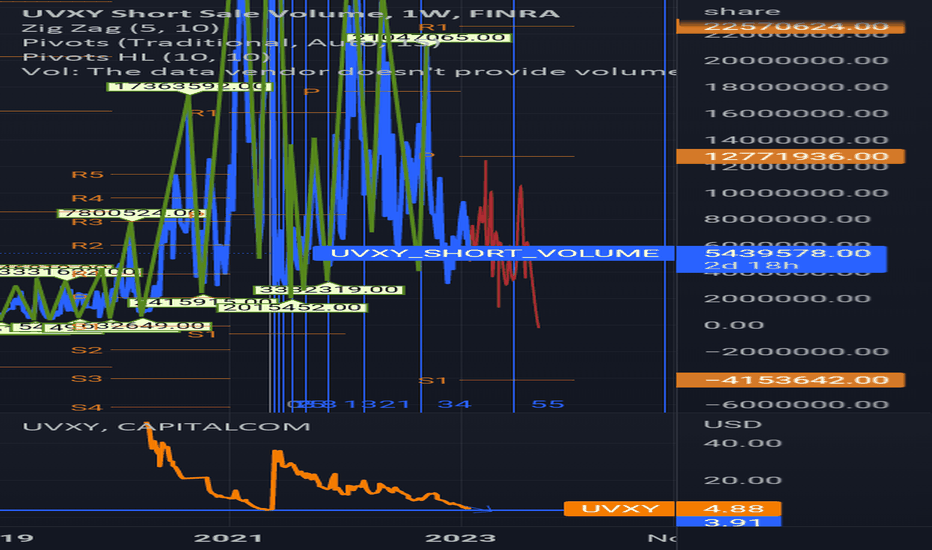Image resolution: width=932 pixels, height=550 pixels.
Task: Click the 17363592.00 pivot high label
Action: [x=190, y=86]
